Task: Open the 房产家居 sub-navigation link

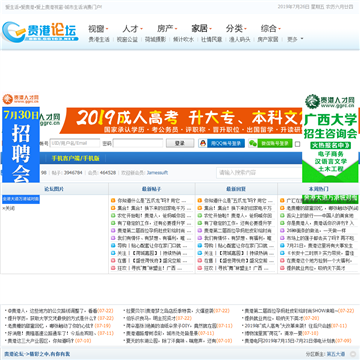Action: pyautogui.click(x=268, y=39)
